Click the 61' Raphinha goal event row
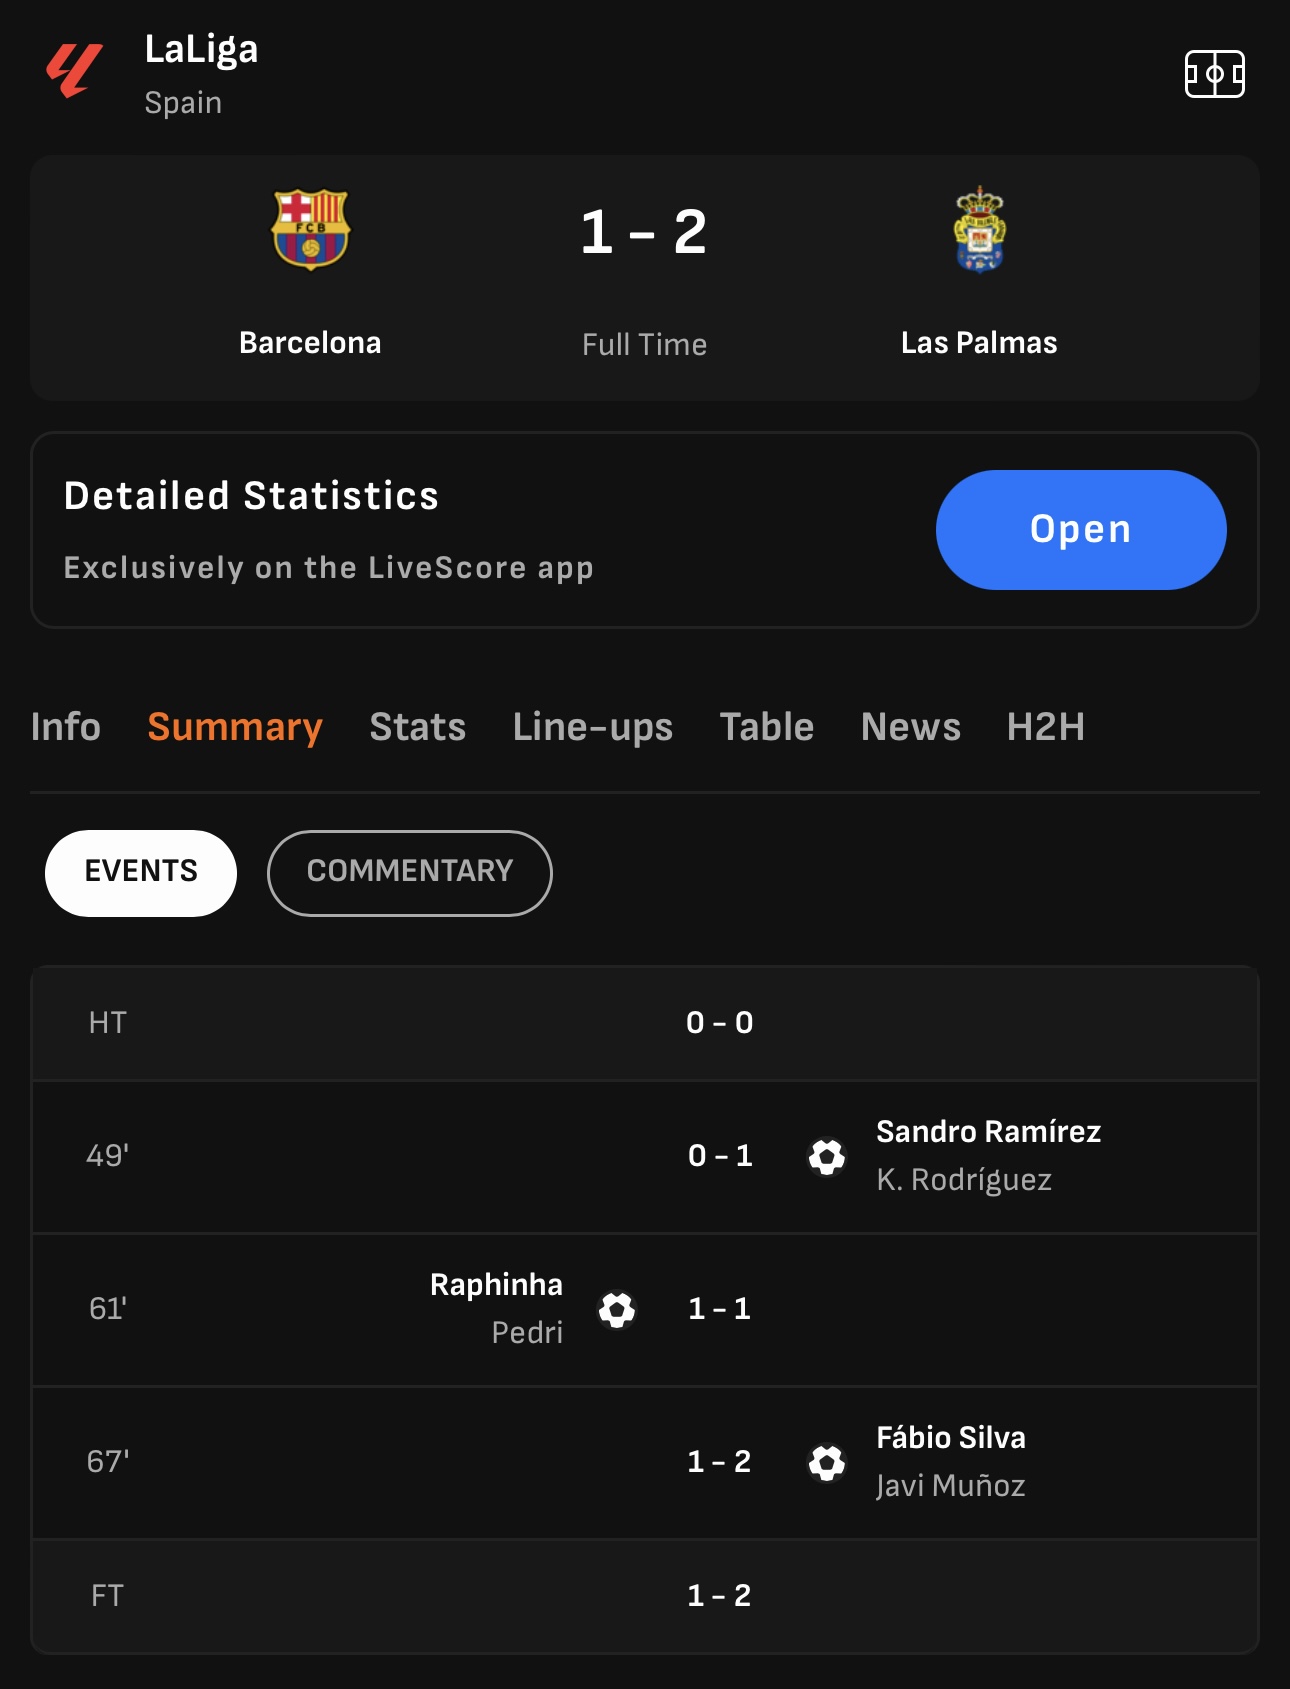Image resolution: width=1290 pixels, height=1689 pixels. pos(645,1310)
